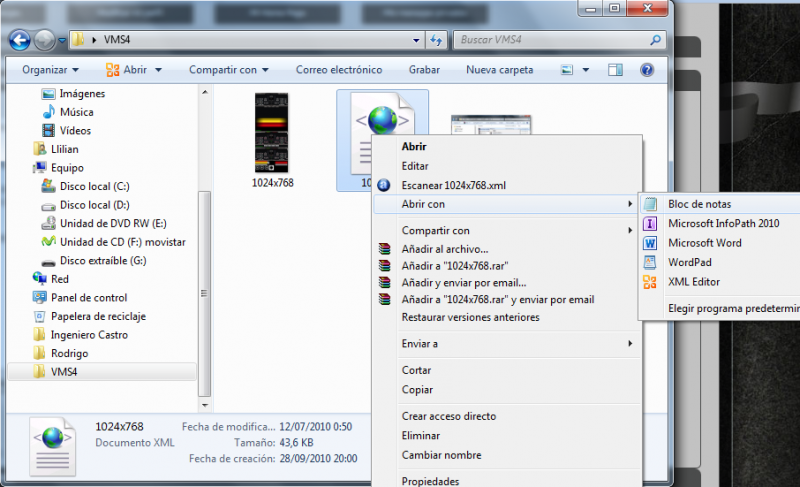Select VMS4 folder in navigation pane
This screenshot has width=800, height=487.
click(x=102, y=372)
